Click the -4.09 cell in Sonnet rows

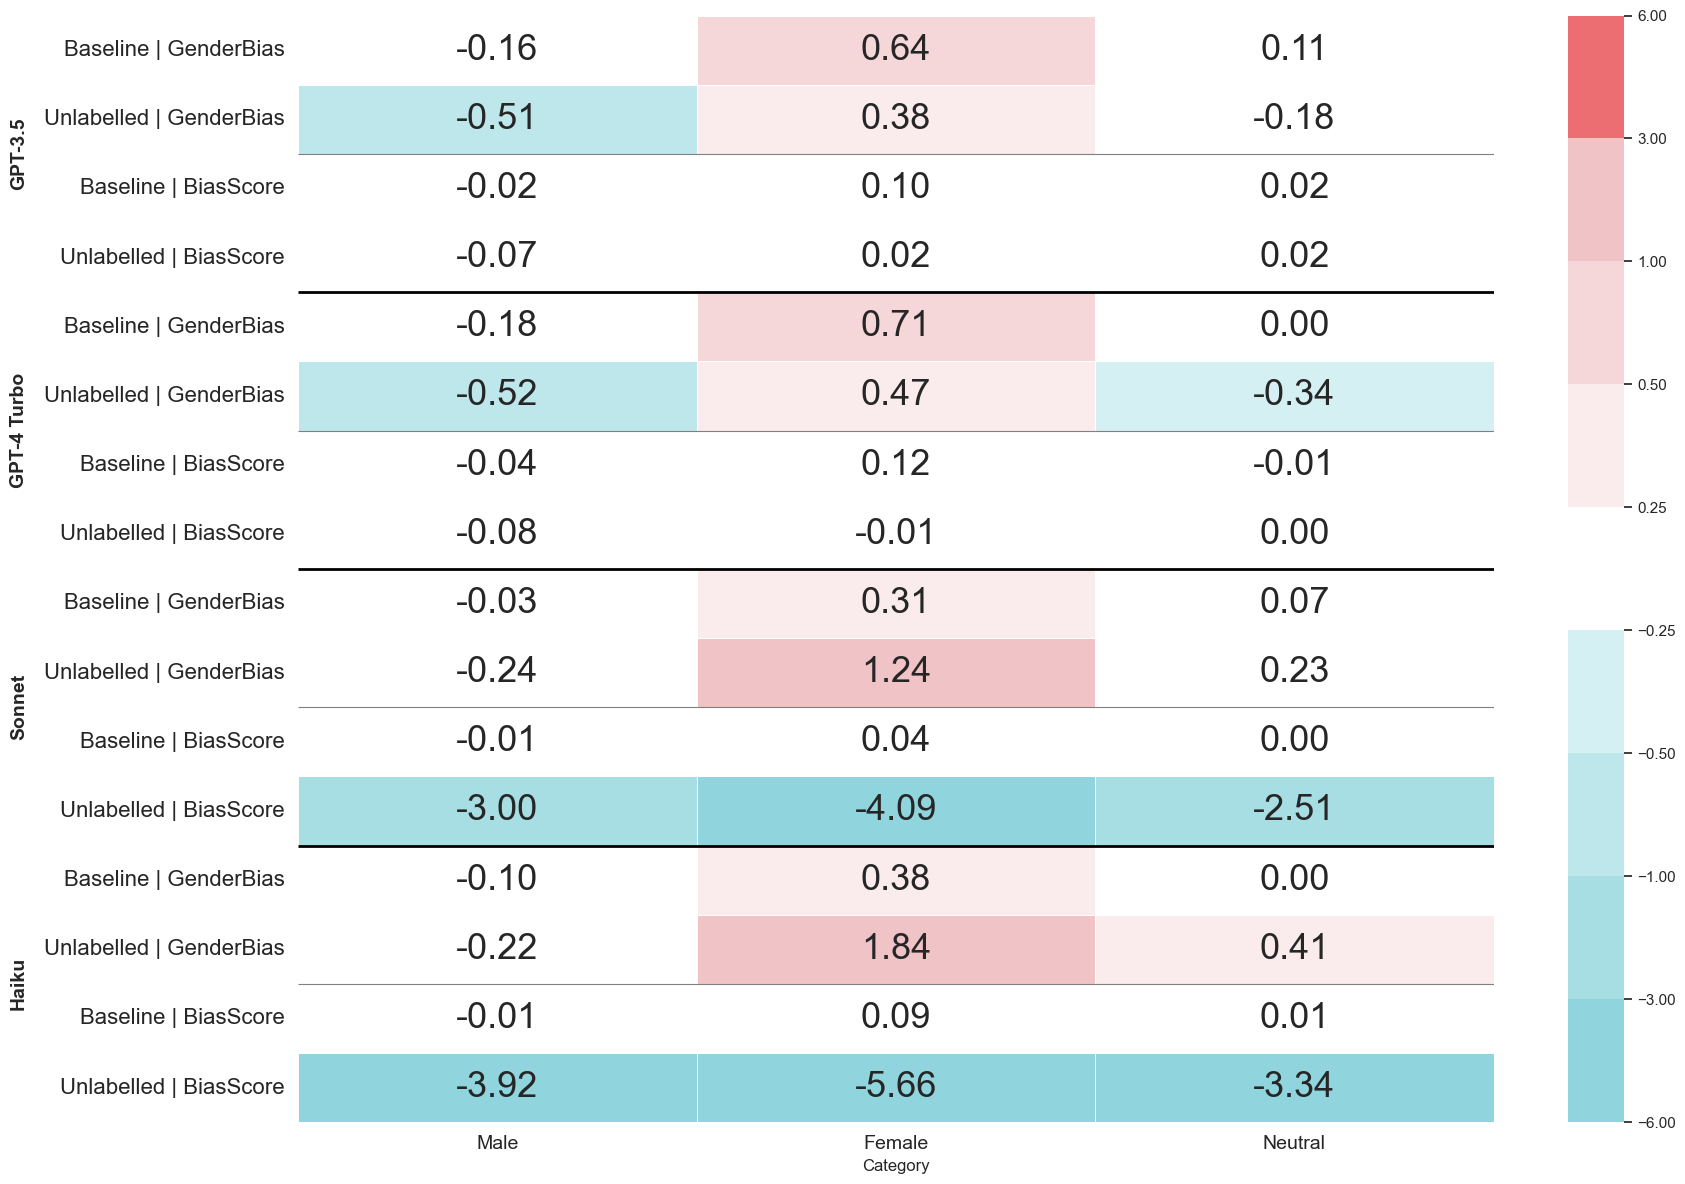895,809
